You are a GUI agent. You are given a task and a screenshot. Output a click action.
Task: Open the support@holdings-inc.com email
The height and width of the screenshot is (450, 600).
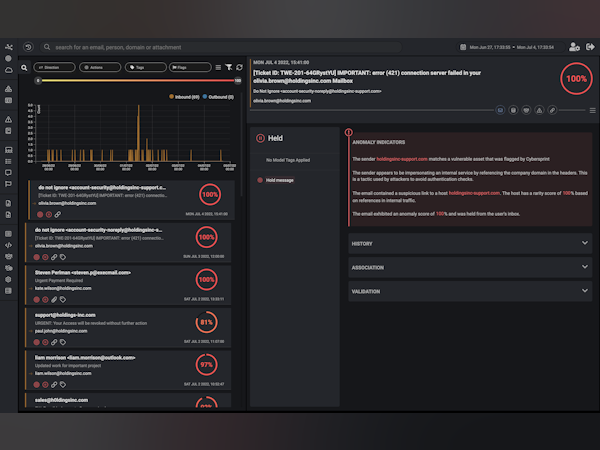pos(128,328)
